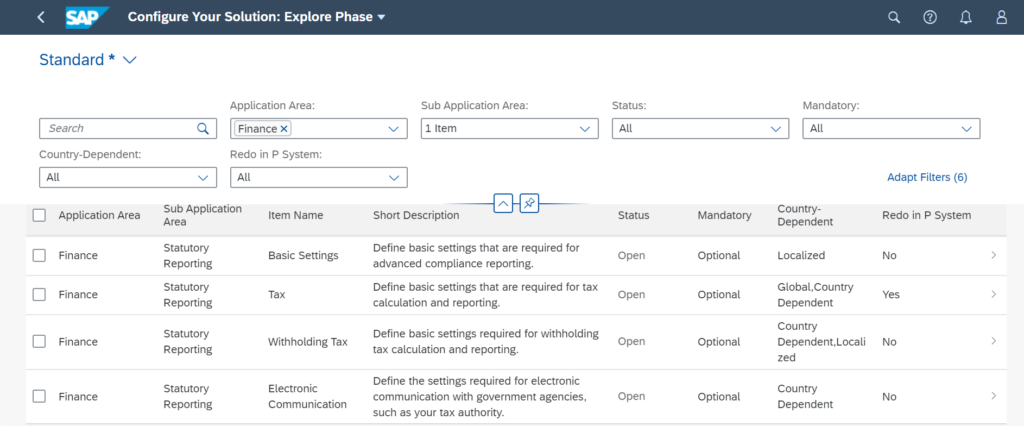Open the help question mark icon
Image resolution: width=1024 pixels, height=426 pixels.
[x=930, y=17]
